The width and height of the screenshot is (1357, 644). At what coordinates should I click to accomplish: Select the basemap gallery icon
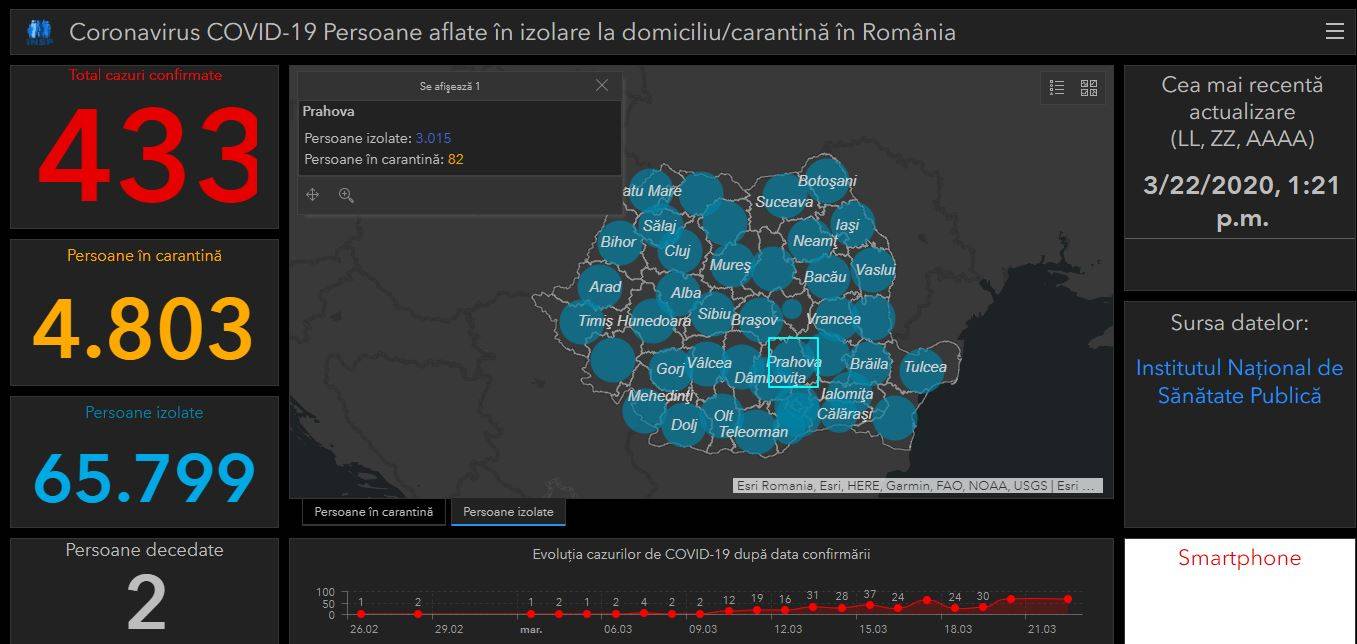[x=1089, y=88]
